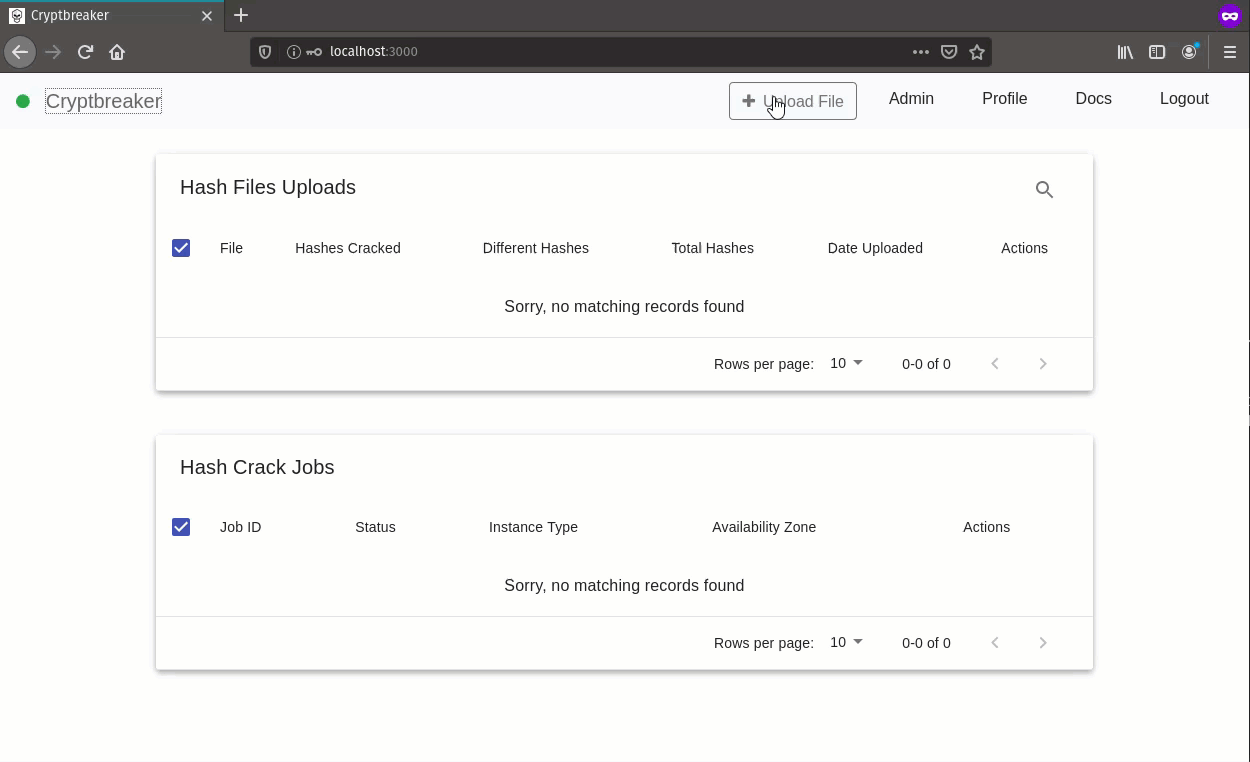
Task: Show site information icon in address bar
Action: point(293,52)
